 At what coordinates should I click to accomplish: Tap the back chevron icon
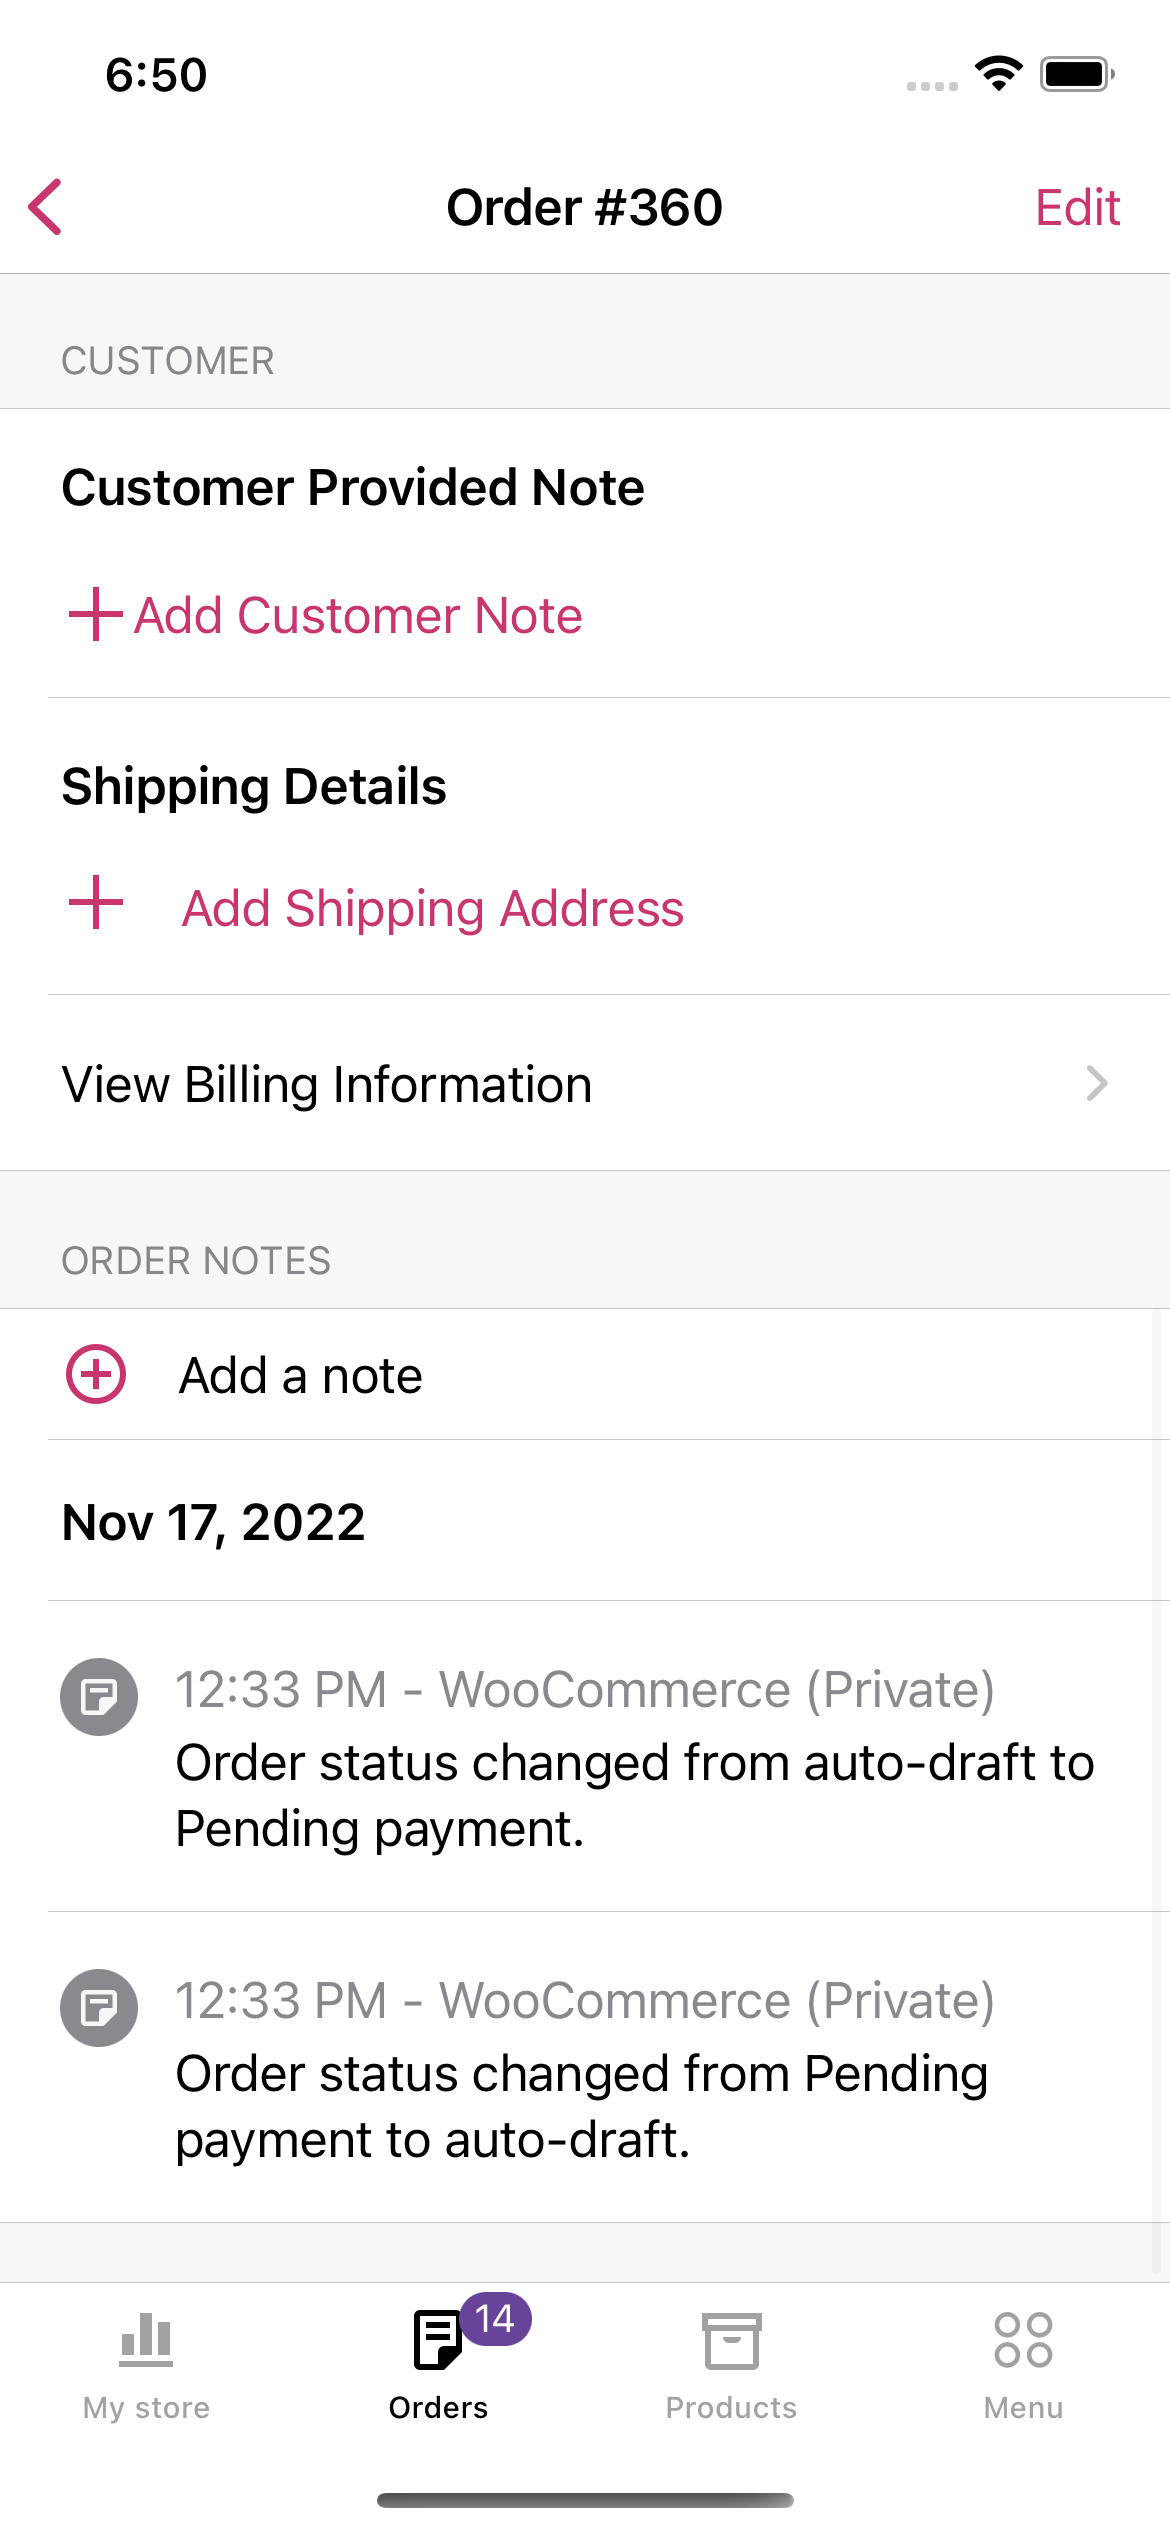click(x=46, y=207)
